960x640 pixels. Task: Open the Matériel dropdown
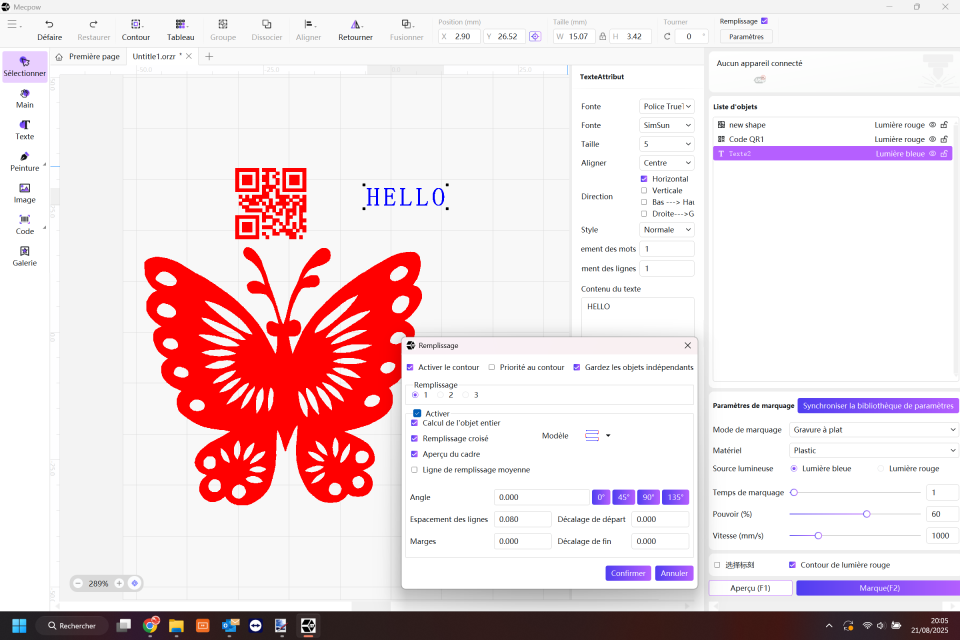(x=873, y=450)
